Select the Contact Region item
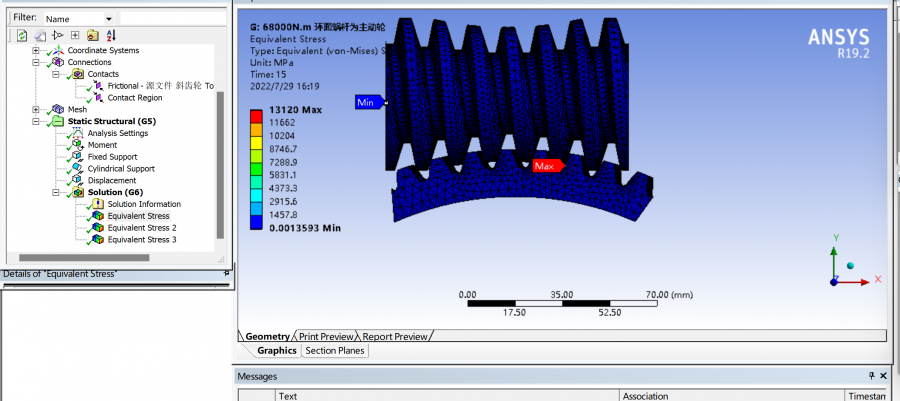The height and width of the screenshot is (401, 900). pos(135,98)
